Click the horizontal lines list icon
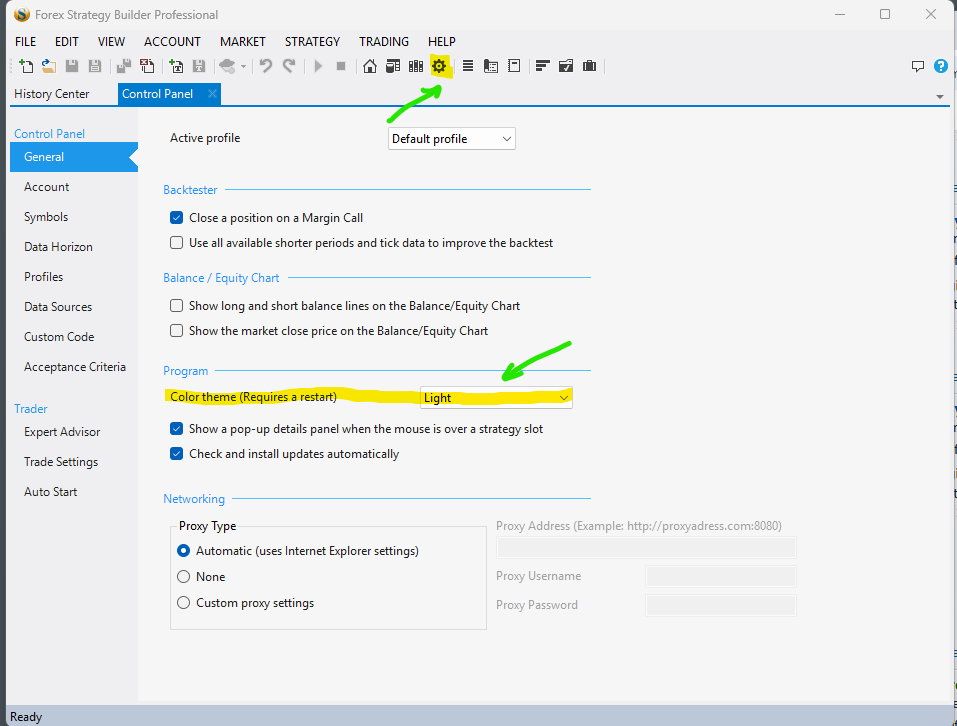957x726 pixels. point(468,66)
